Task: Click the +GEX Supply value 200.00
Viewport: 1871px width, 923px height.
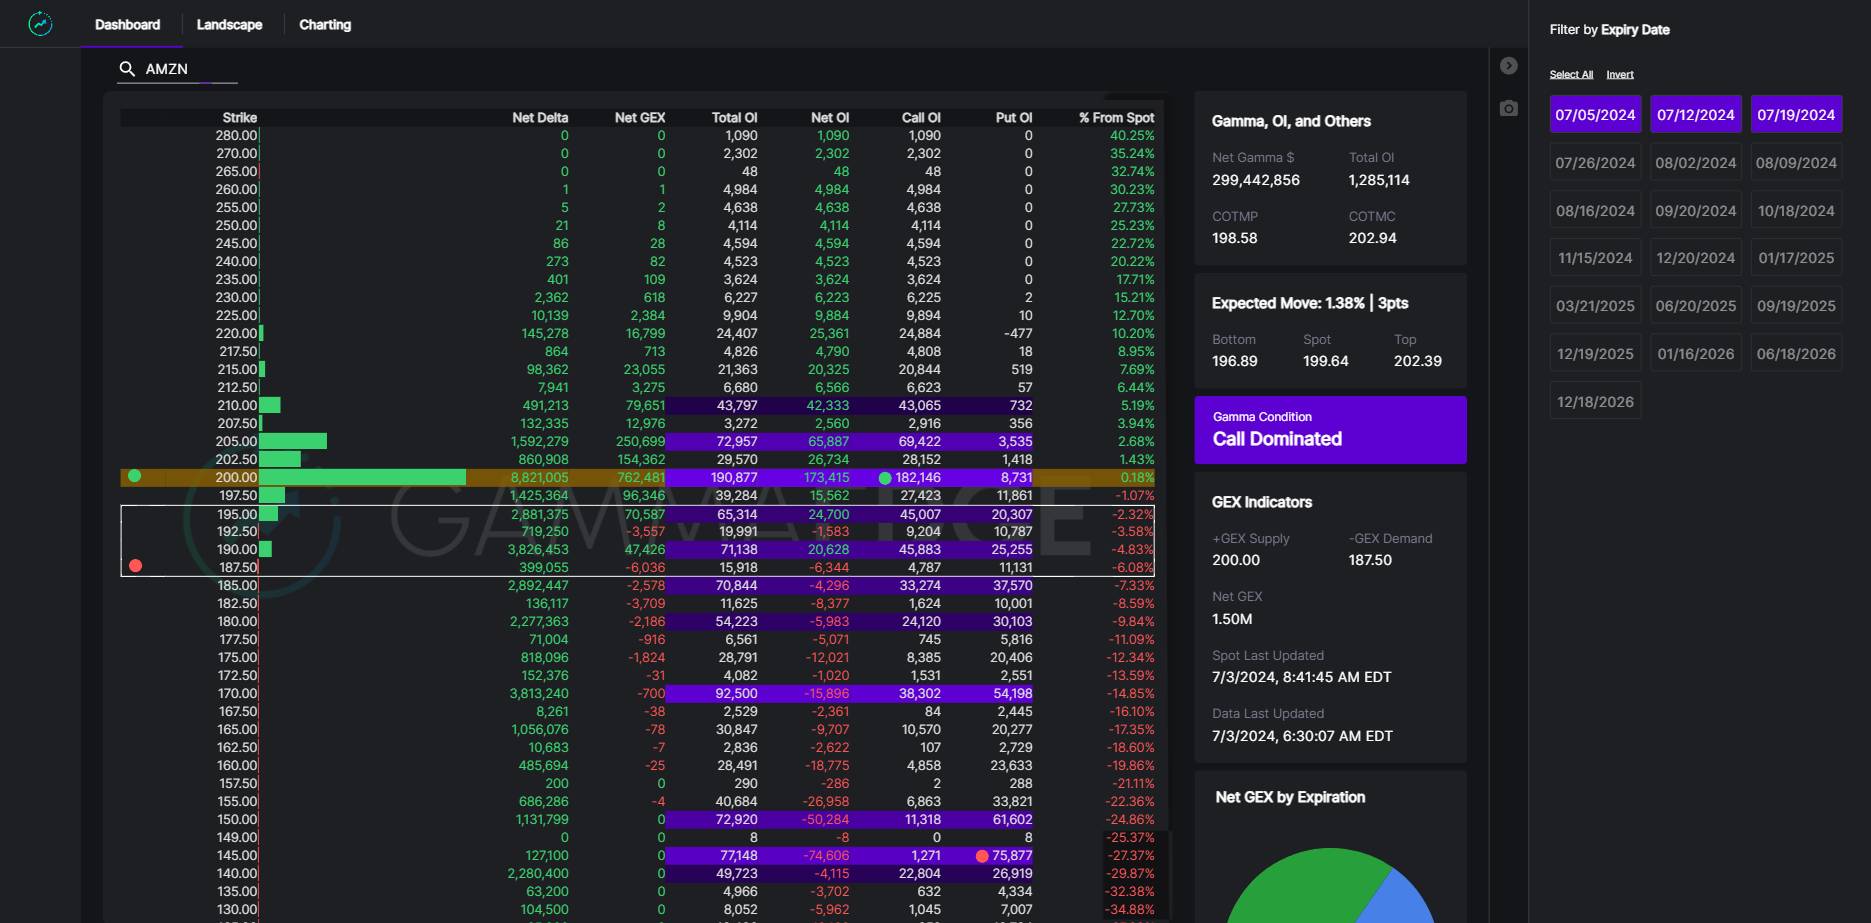Action: [x=1236, y=560]
